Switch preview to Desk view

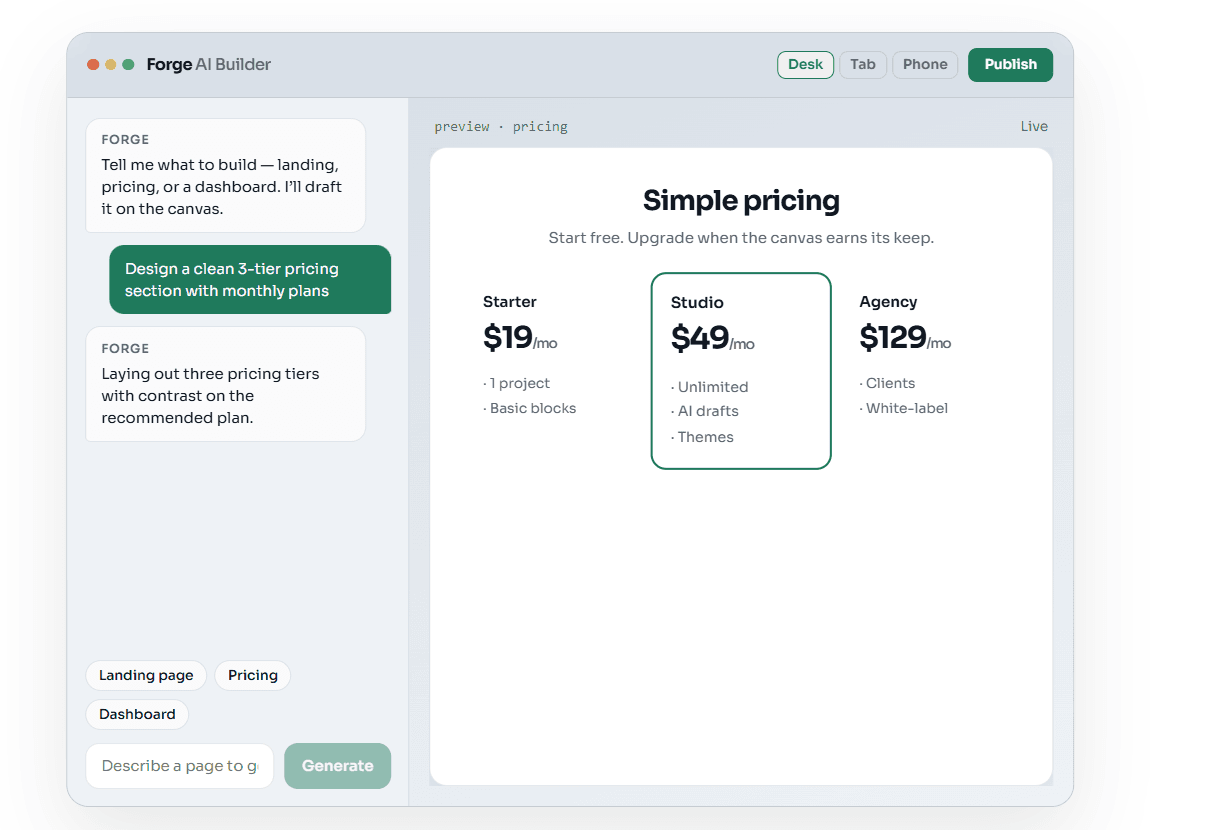pos(805,65)
